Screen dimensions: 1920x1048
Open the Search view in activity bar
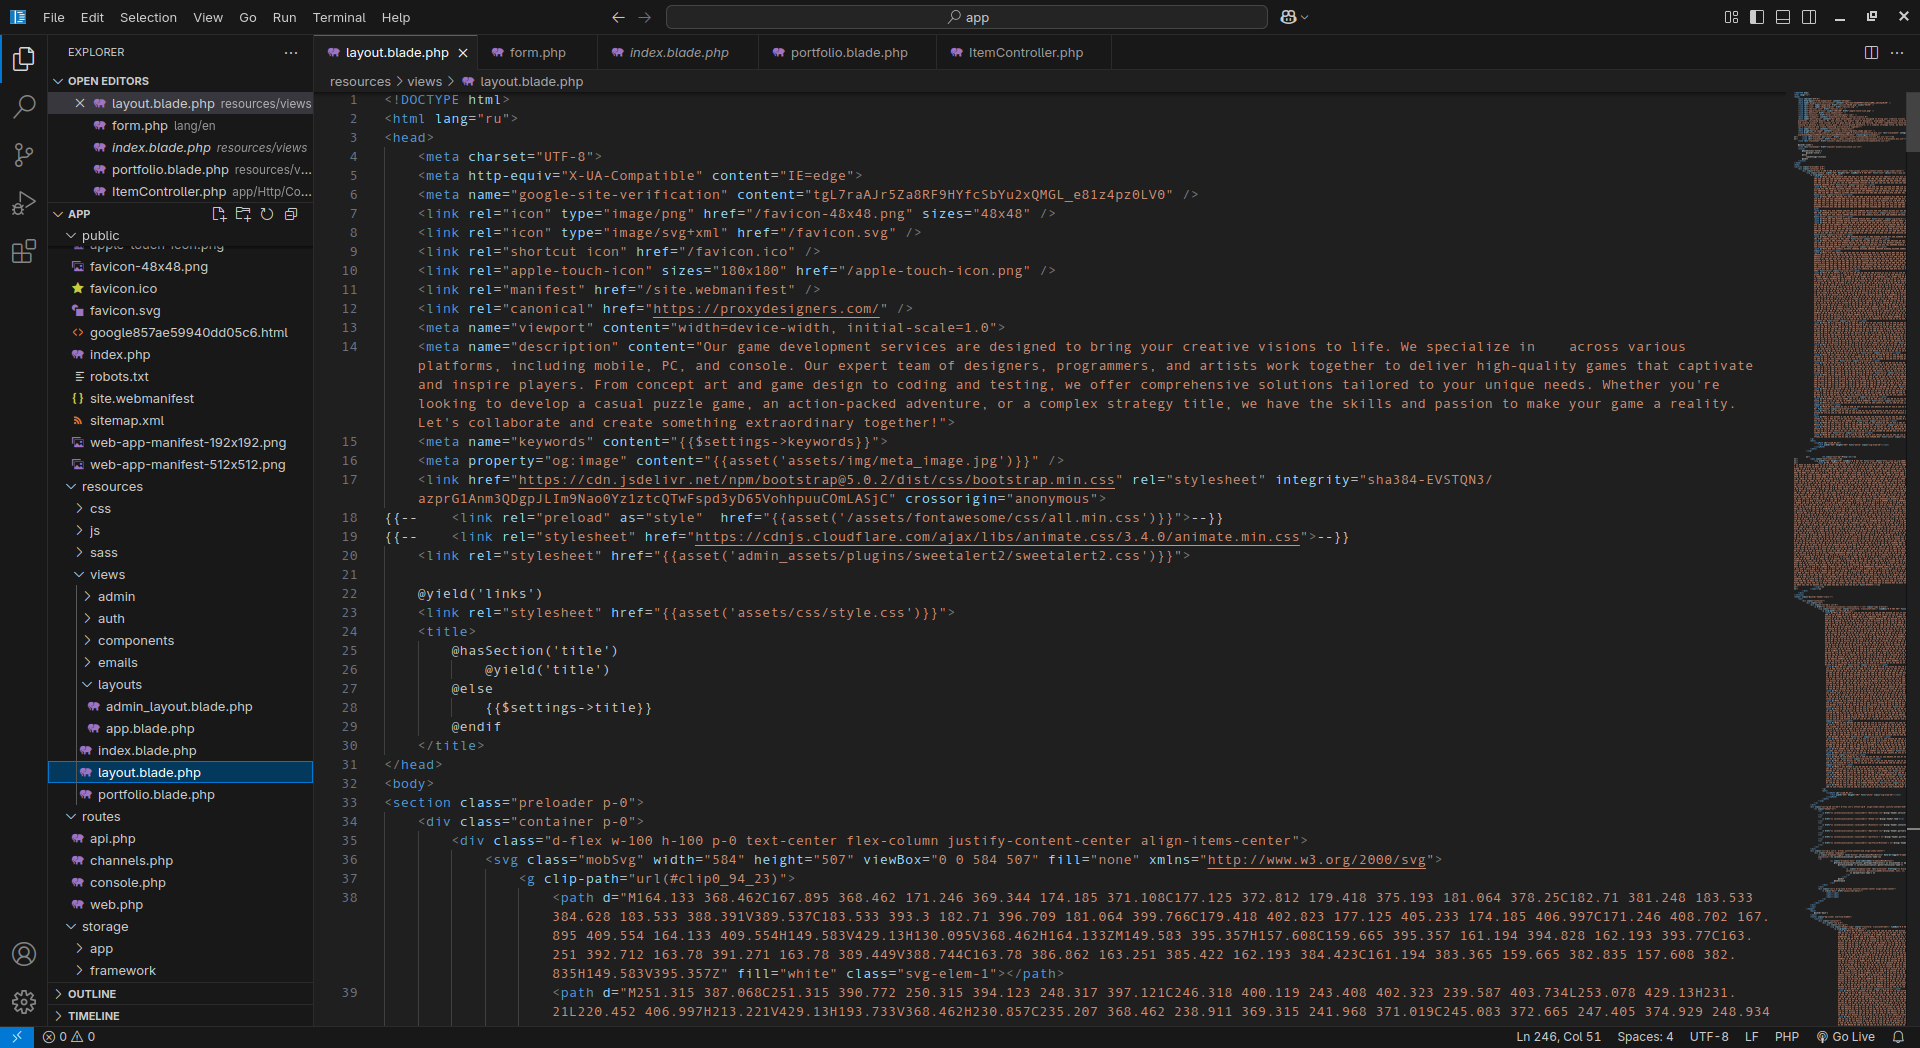pos(24,106)
